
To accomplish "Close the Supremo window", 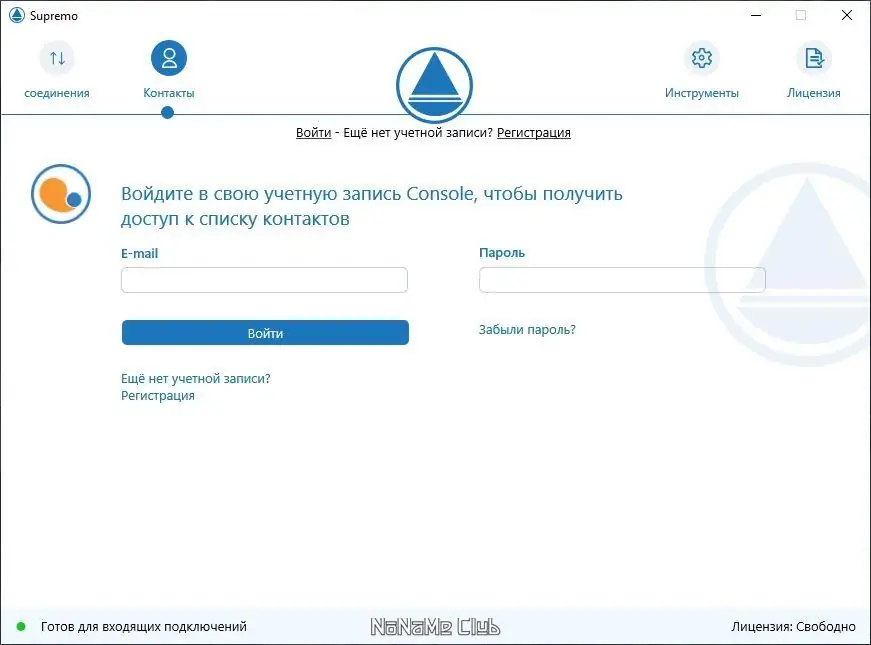I will [847, 15].
